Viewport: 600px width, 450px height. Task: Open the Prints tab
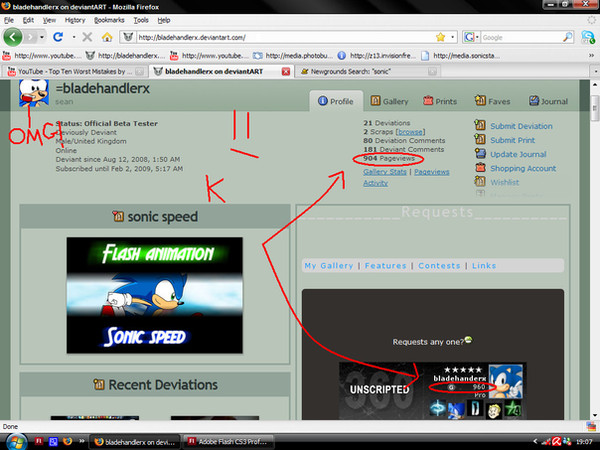pos(440,101)
